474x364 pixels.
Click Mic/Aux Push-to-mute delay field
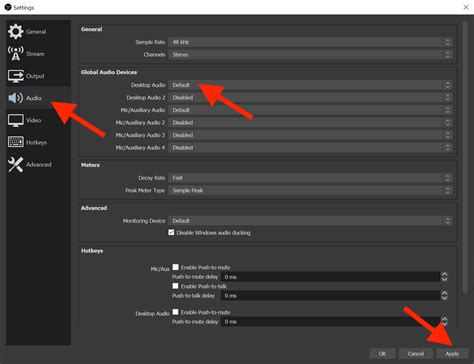(330, 277)
